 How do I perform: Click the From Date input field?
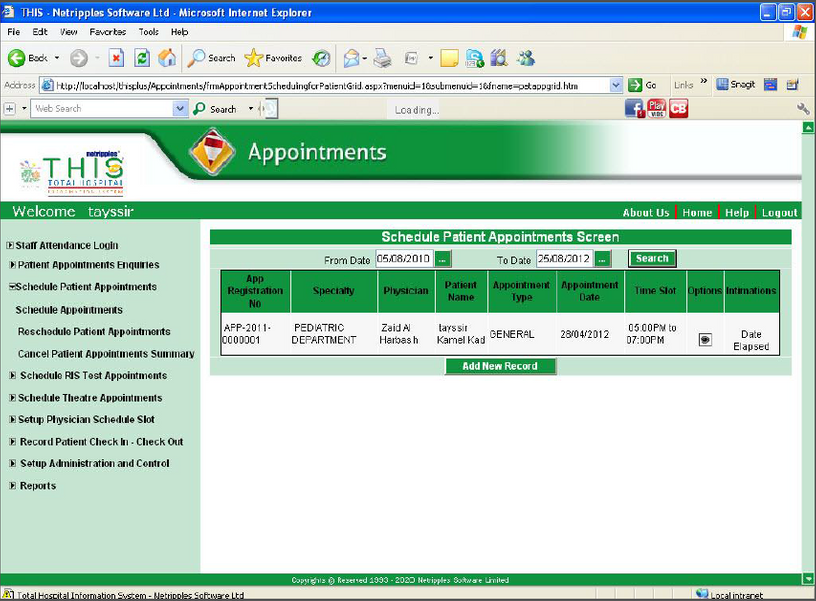404,259
